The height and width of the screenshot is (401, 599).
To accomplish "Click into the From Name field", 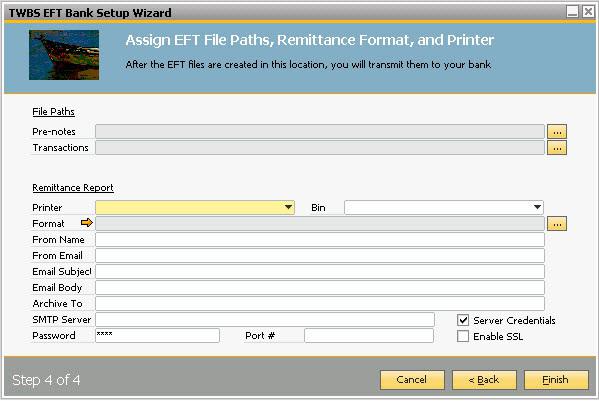I will (320, 240).
